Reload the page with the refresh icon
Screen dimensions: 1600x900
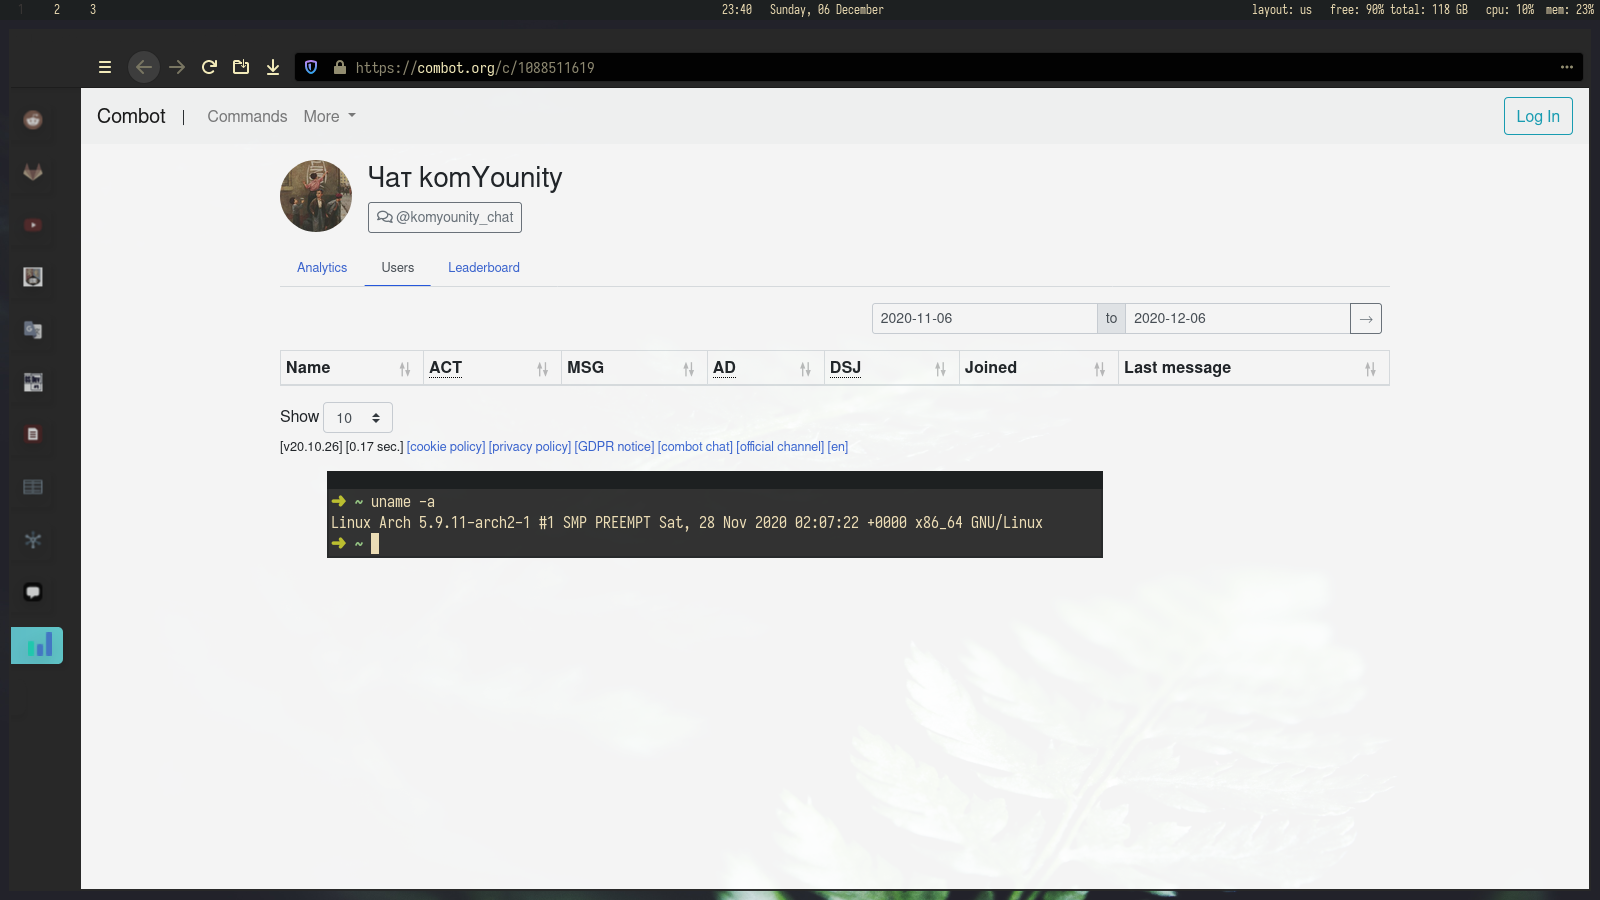click(209, 67)
